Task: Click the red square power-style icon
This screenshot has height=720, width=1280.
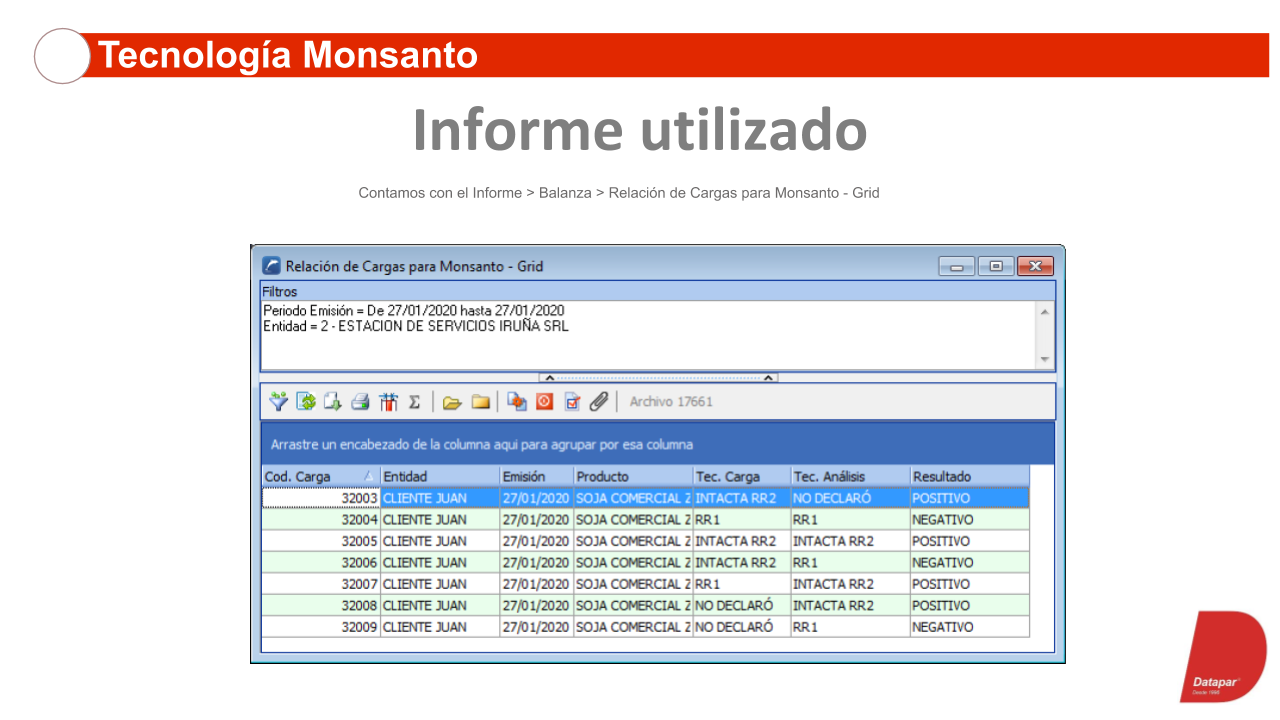Action: tap(544, 402)
